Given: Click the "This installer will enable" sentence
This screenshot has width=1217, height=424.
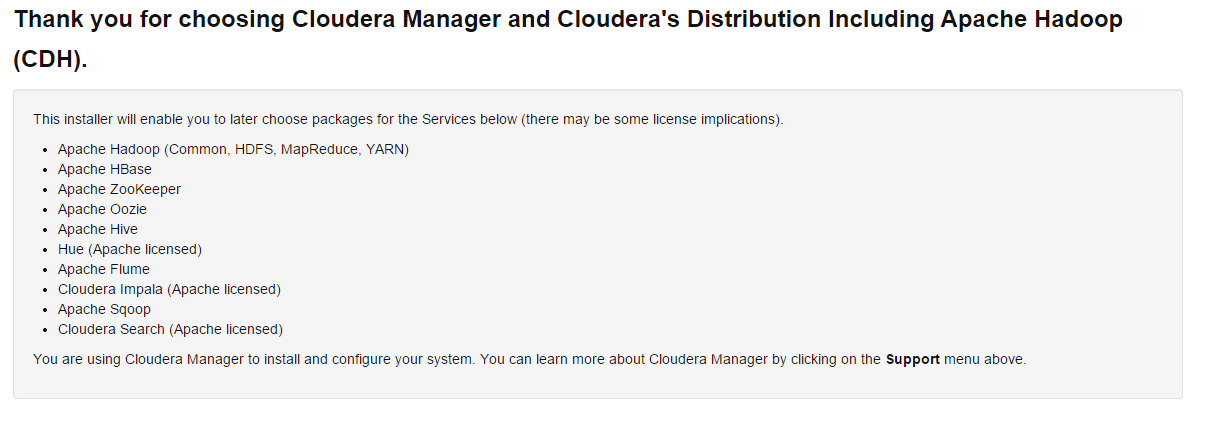Looking at the screenshot, I should point(408,119).
